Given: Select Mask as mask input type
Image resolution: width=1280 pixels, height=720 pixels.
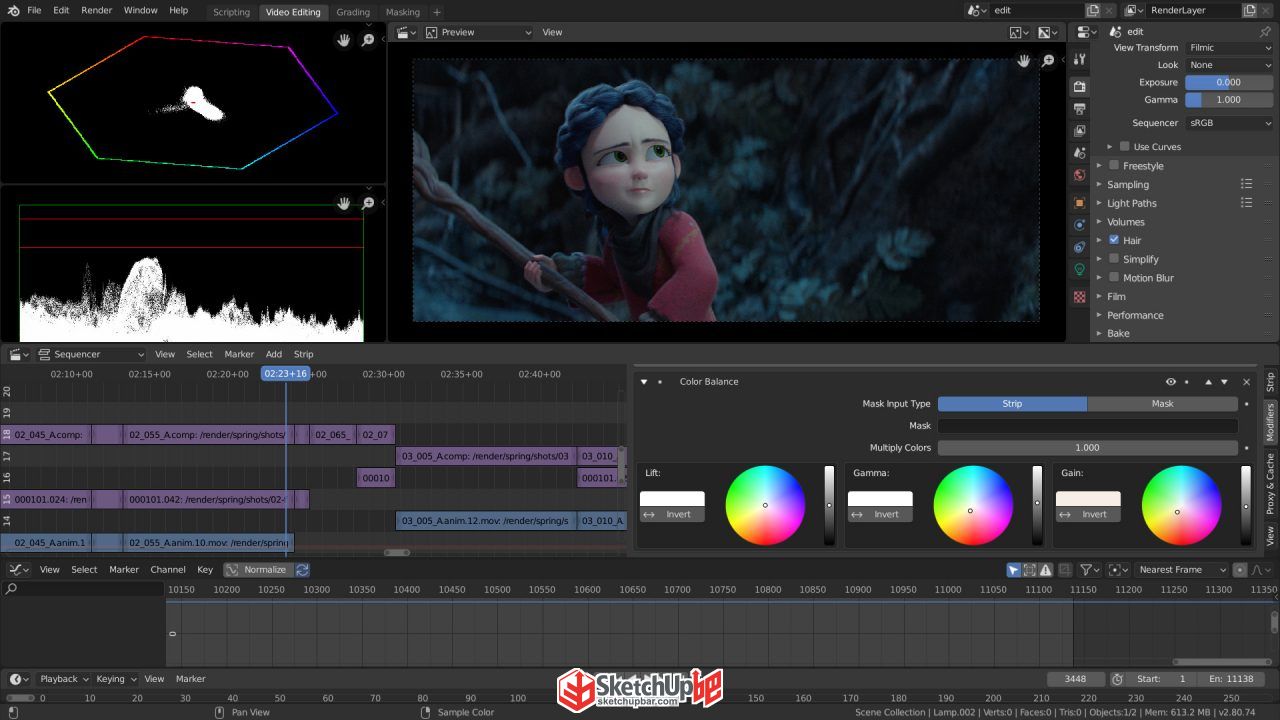Looking at the screenshot, I should (1162, 404).
